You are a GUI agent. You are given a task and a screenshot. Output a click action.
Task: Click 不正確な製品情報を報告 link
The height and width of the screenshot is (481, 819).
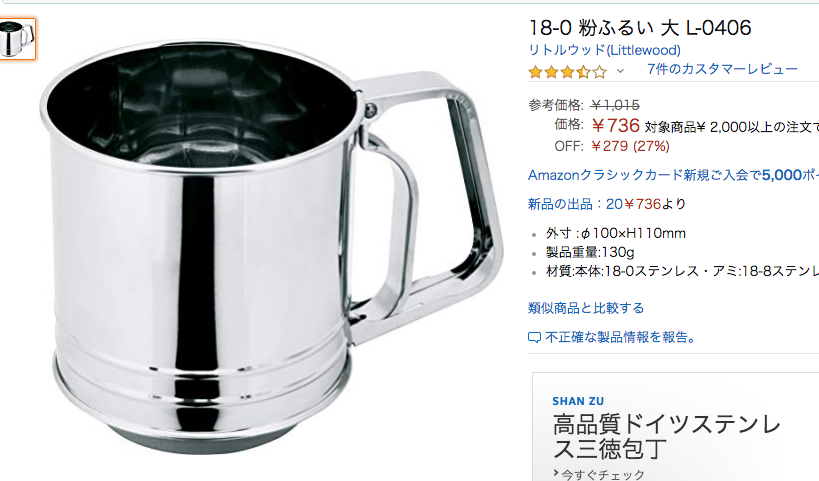[620, 337]
